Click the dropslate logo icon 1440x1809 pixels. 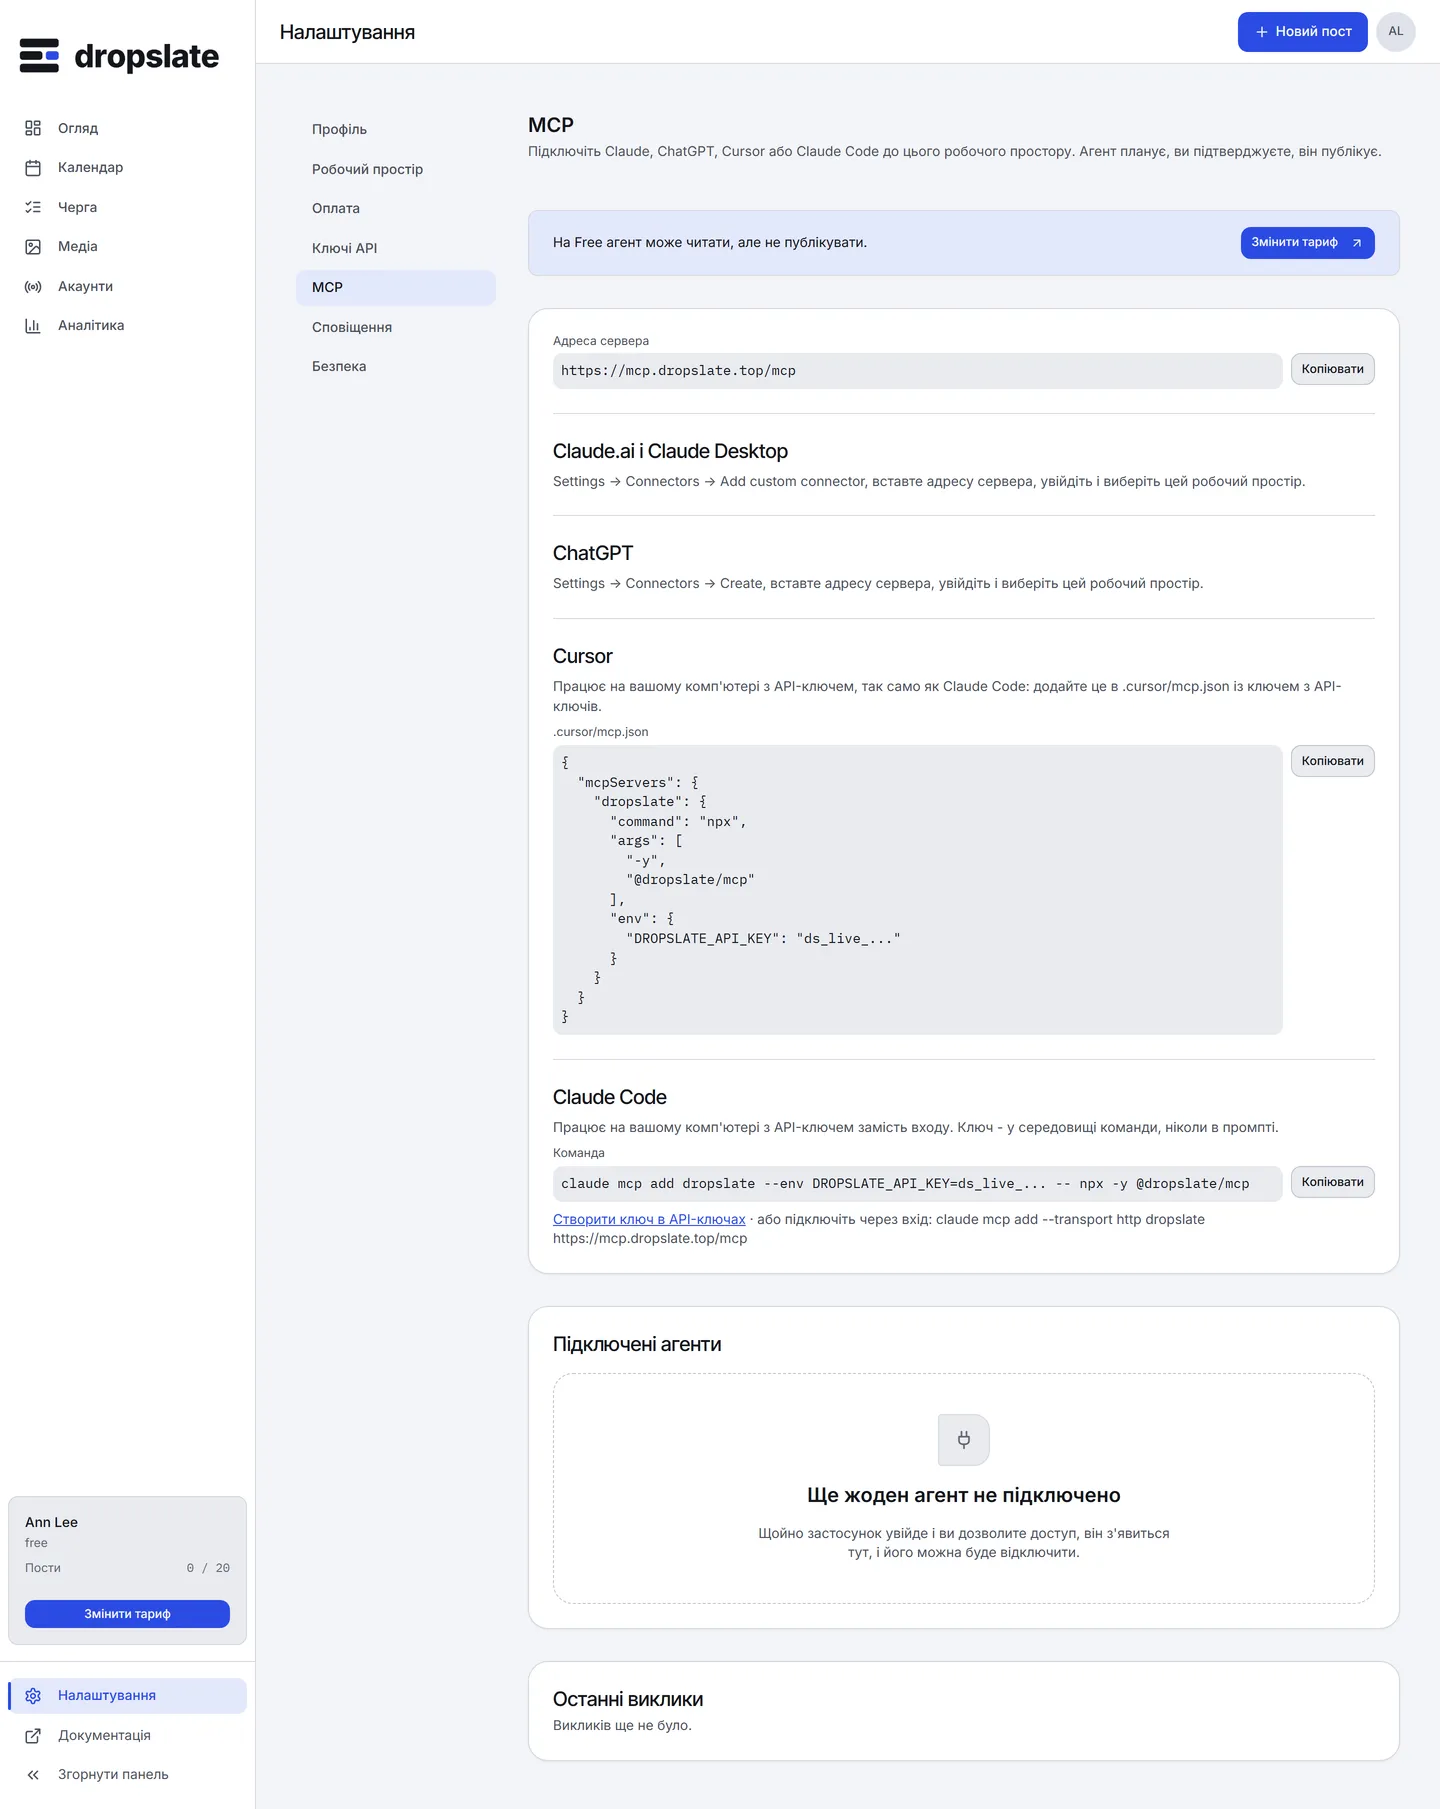coord(39,56)
